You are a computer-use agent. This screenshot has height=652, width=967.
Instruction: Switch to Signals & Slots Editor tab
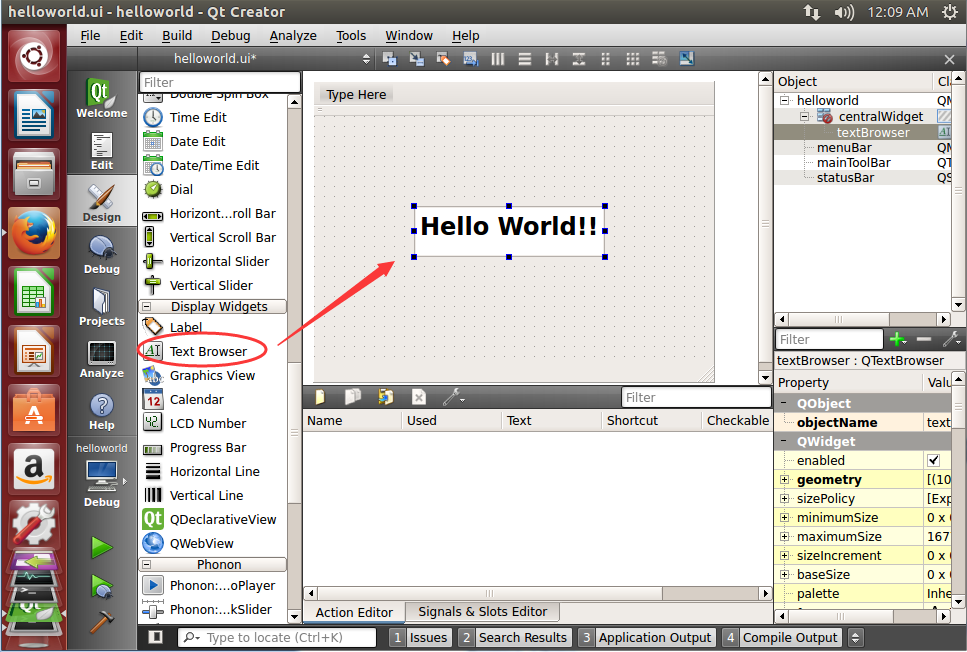pyautogui.click(x=482, y=611)
